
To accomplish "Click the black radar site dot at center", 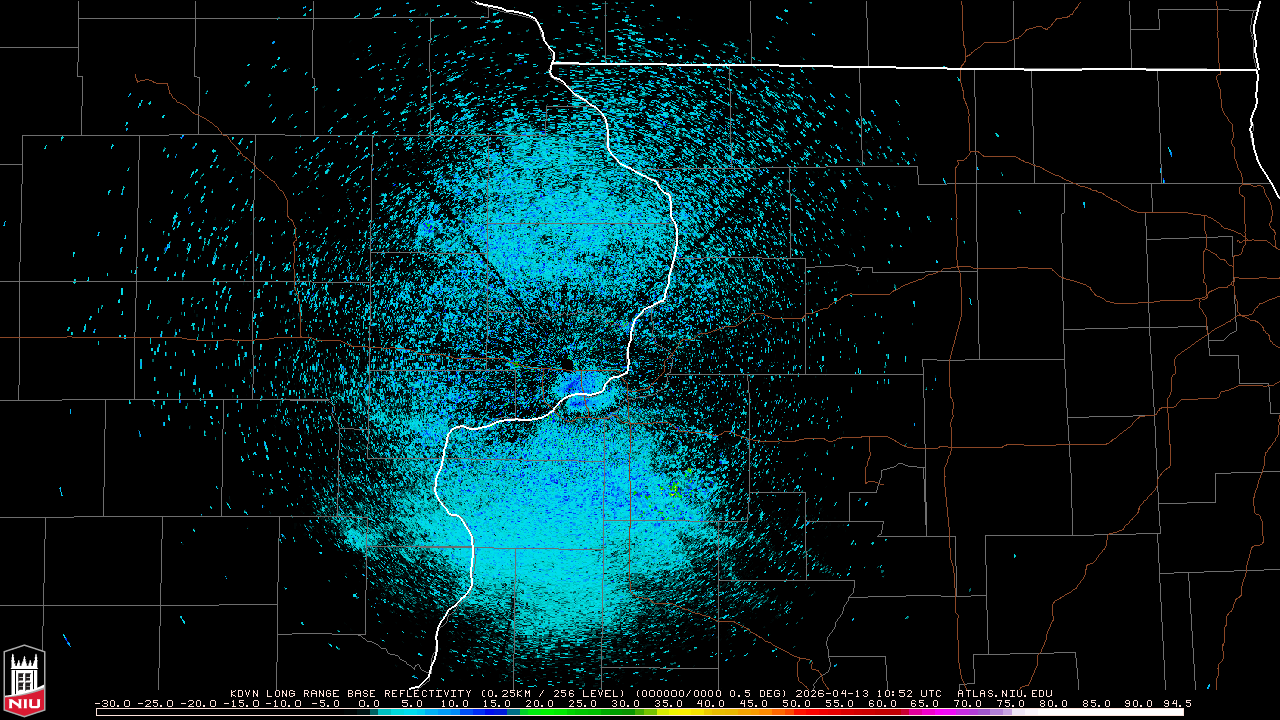I will 568,365.
